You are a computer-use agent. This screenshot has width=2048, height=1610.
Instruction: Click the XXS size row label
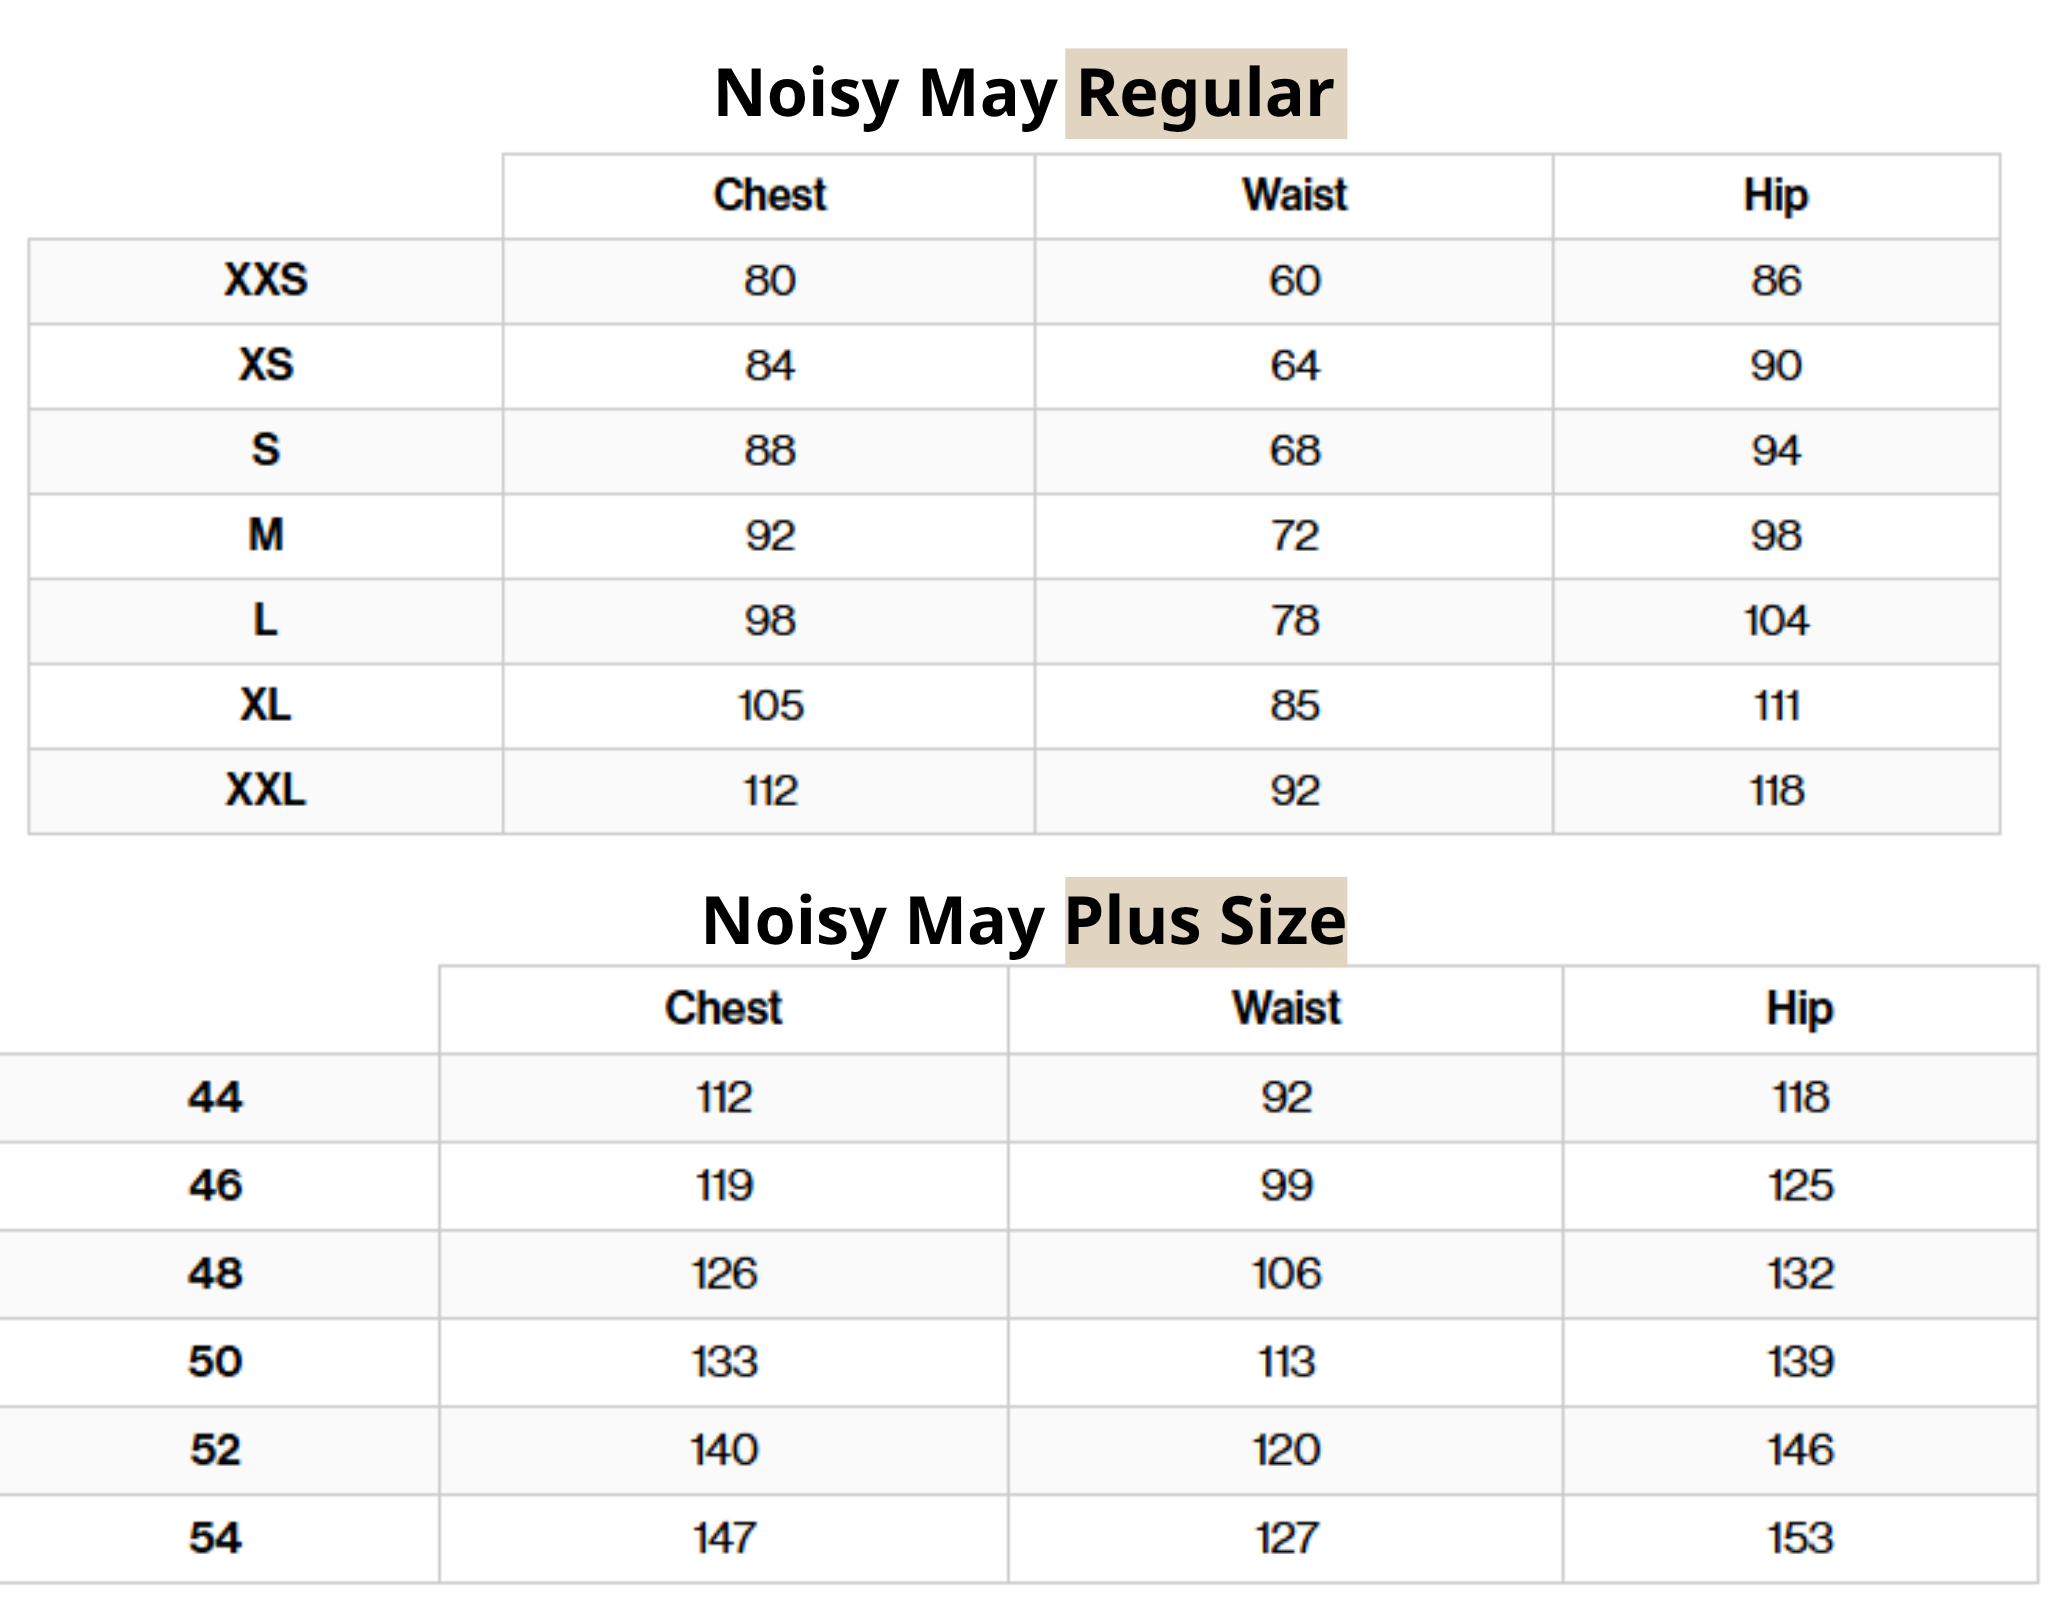[266, 280]
